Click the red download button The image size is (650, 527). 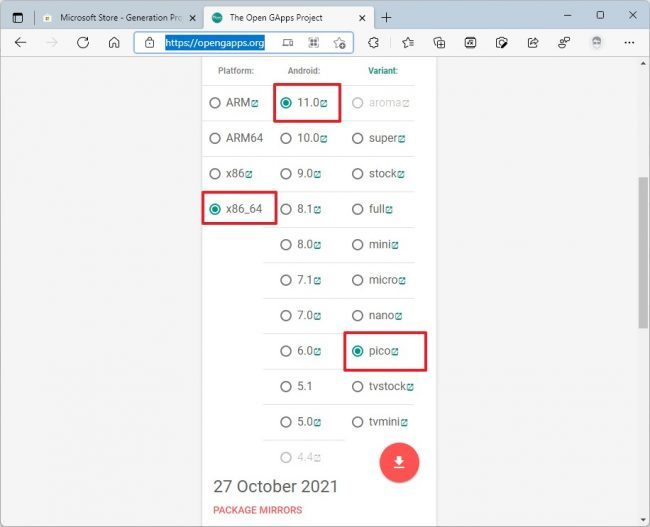tap(399, 462)
